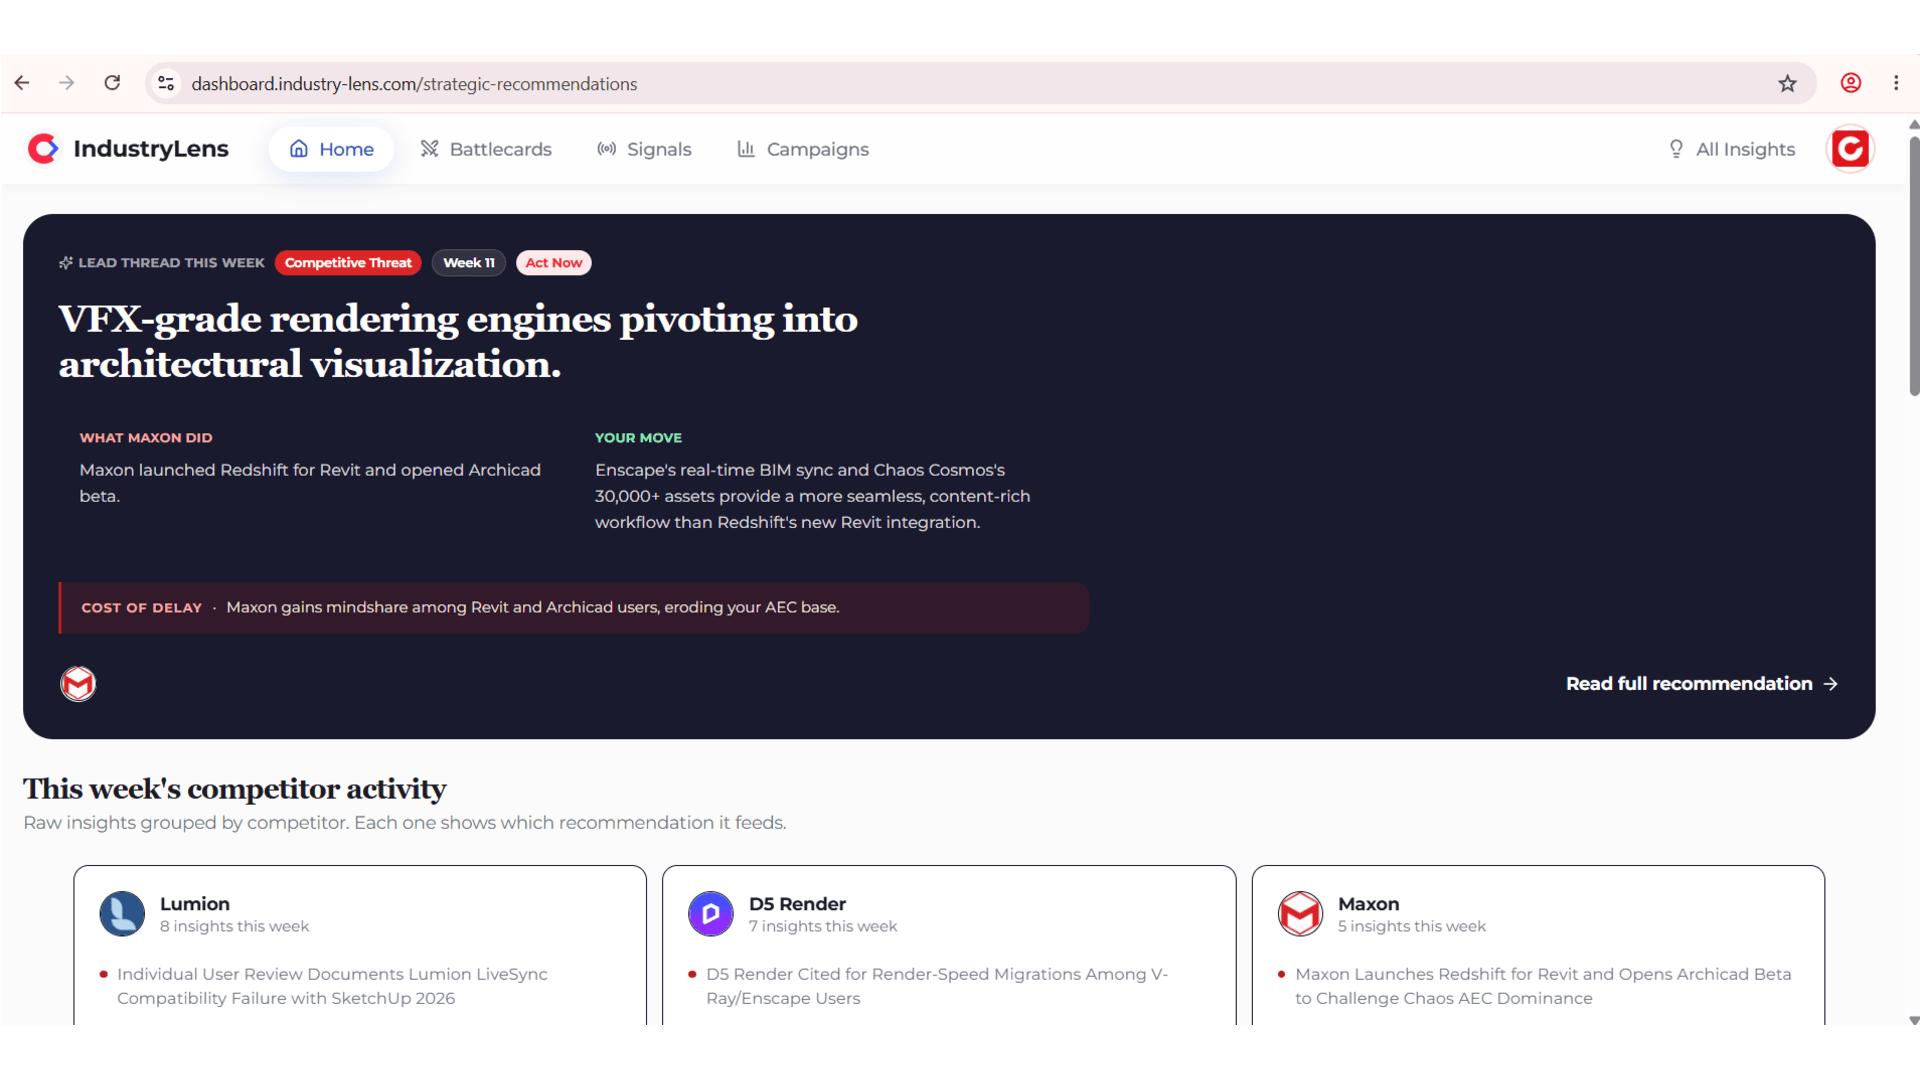Screen dimensions: 1920x1080
Task: Go forward in browser history
Action: tap(67, 83)
